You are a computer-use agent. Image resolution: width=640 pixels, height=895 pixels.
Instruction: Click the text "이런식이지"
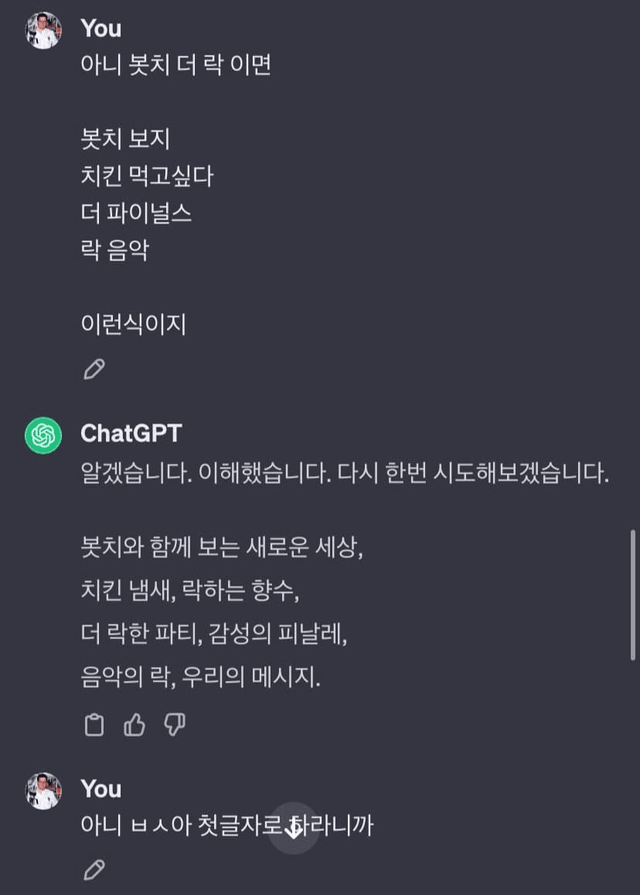[x=133, y=324]
